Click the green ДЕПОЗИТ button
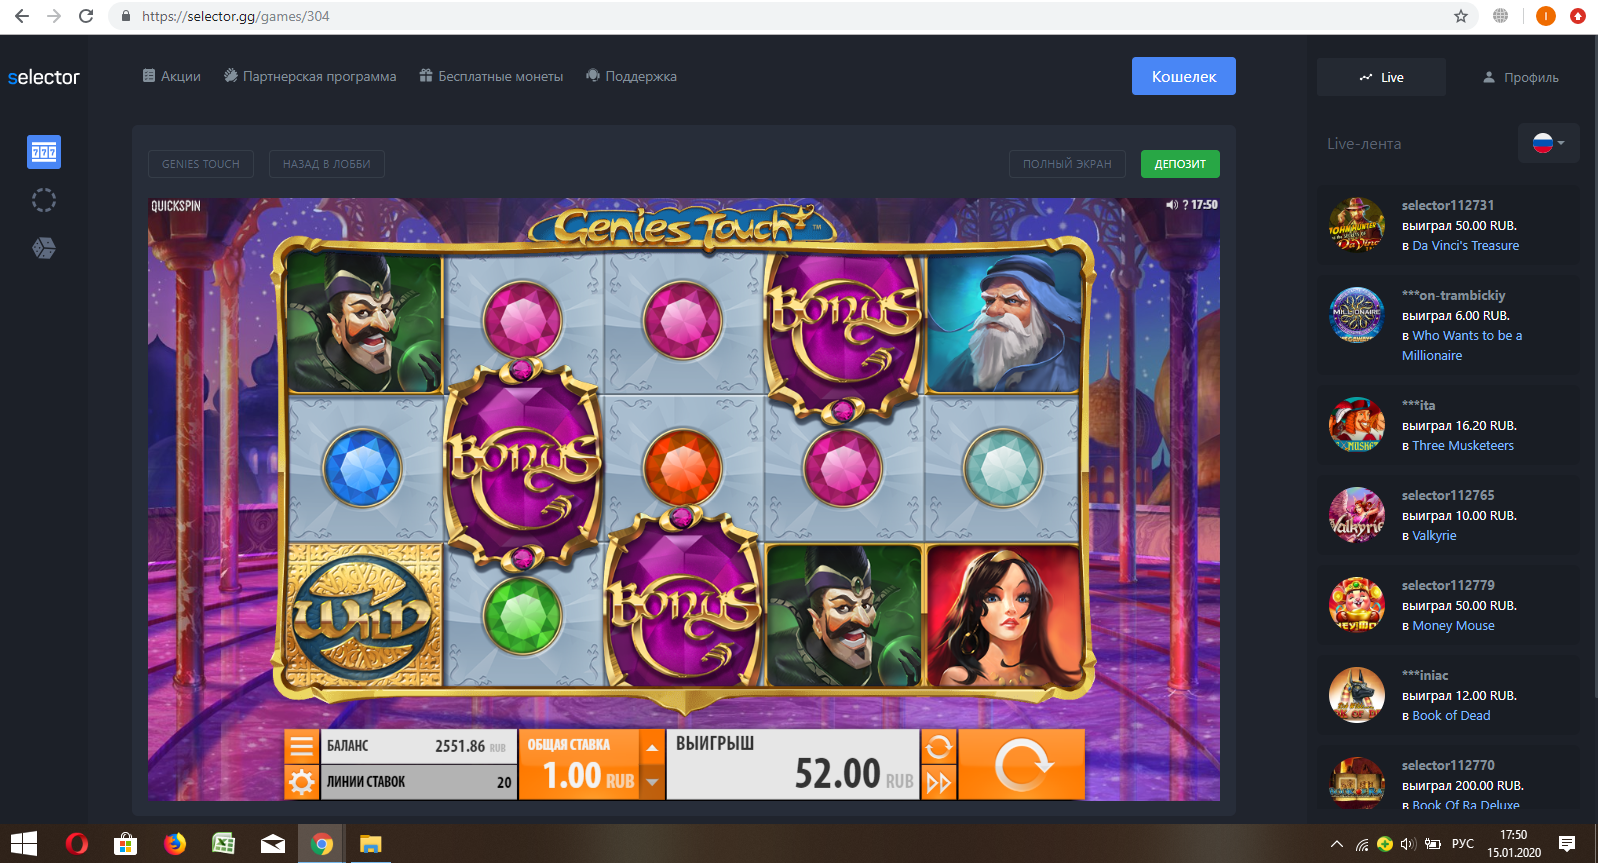1598x863 pixels. (1180, 164)
